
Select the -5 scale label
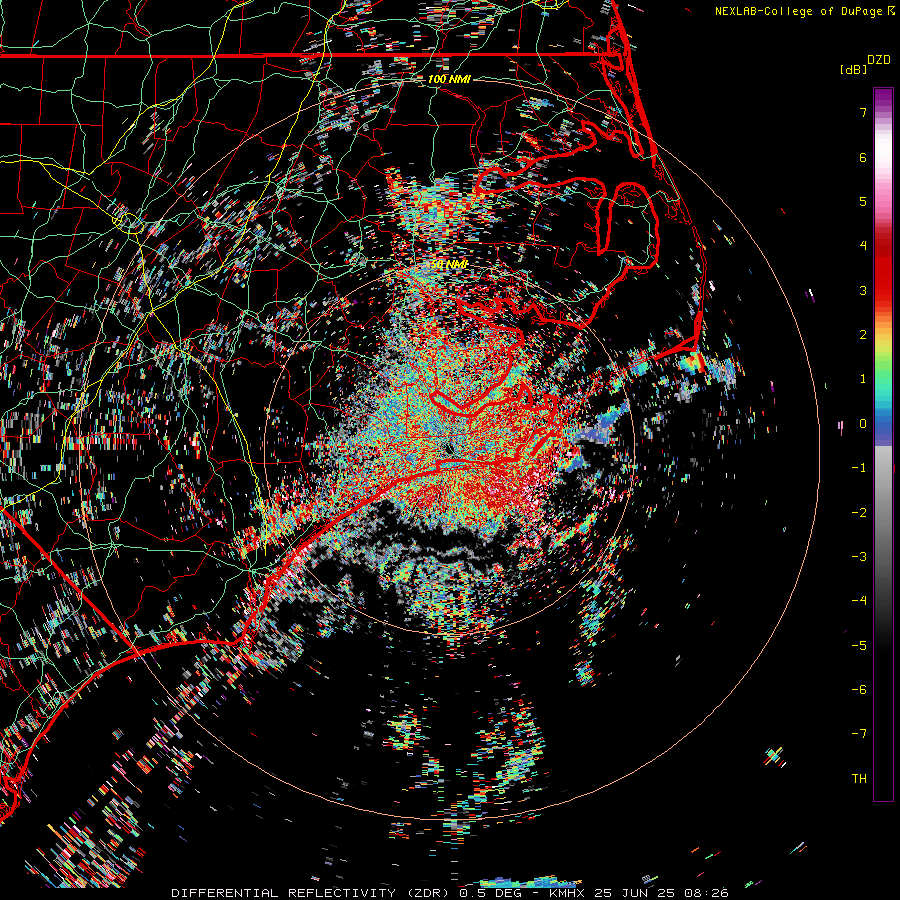point(859,646)
